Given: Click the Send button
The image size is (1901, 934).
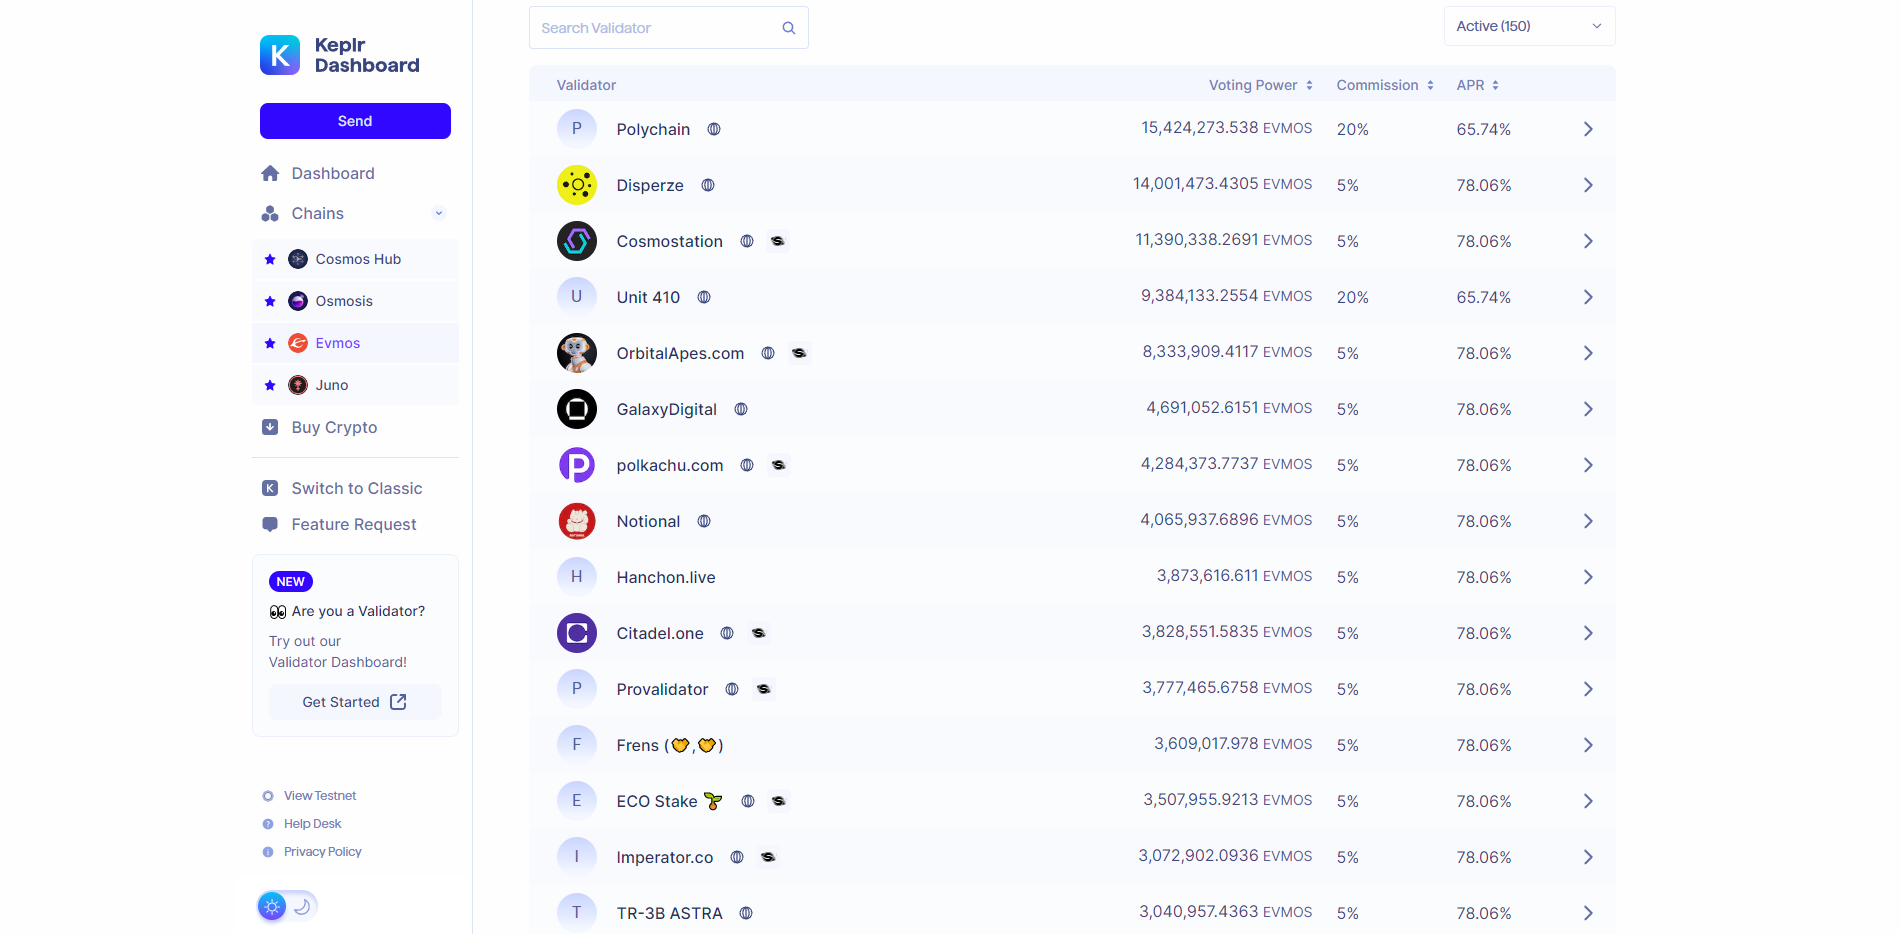Looking at the screenshot, I should [x=355, y=121].
